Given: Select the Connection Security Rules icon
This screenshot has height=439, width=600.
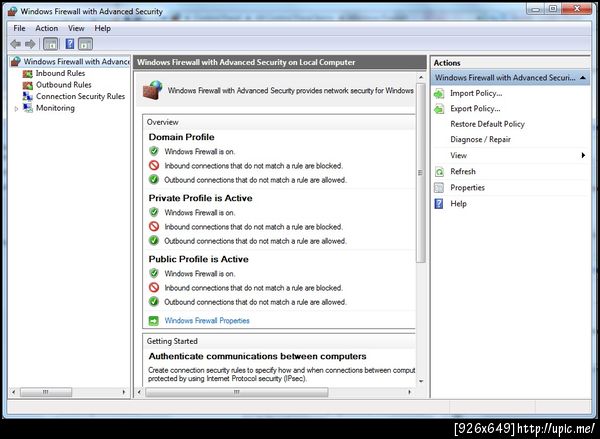Looking at the screenshot, I should point(28,96).
